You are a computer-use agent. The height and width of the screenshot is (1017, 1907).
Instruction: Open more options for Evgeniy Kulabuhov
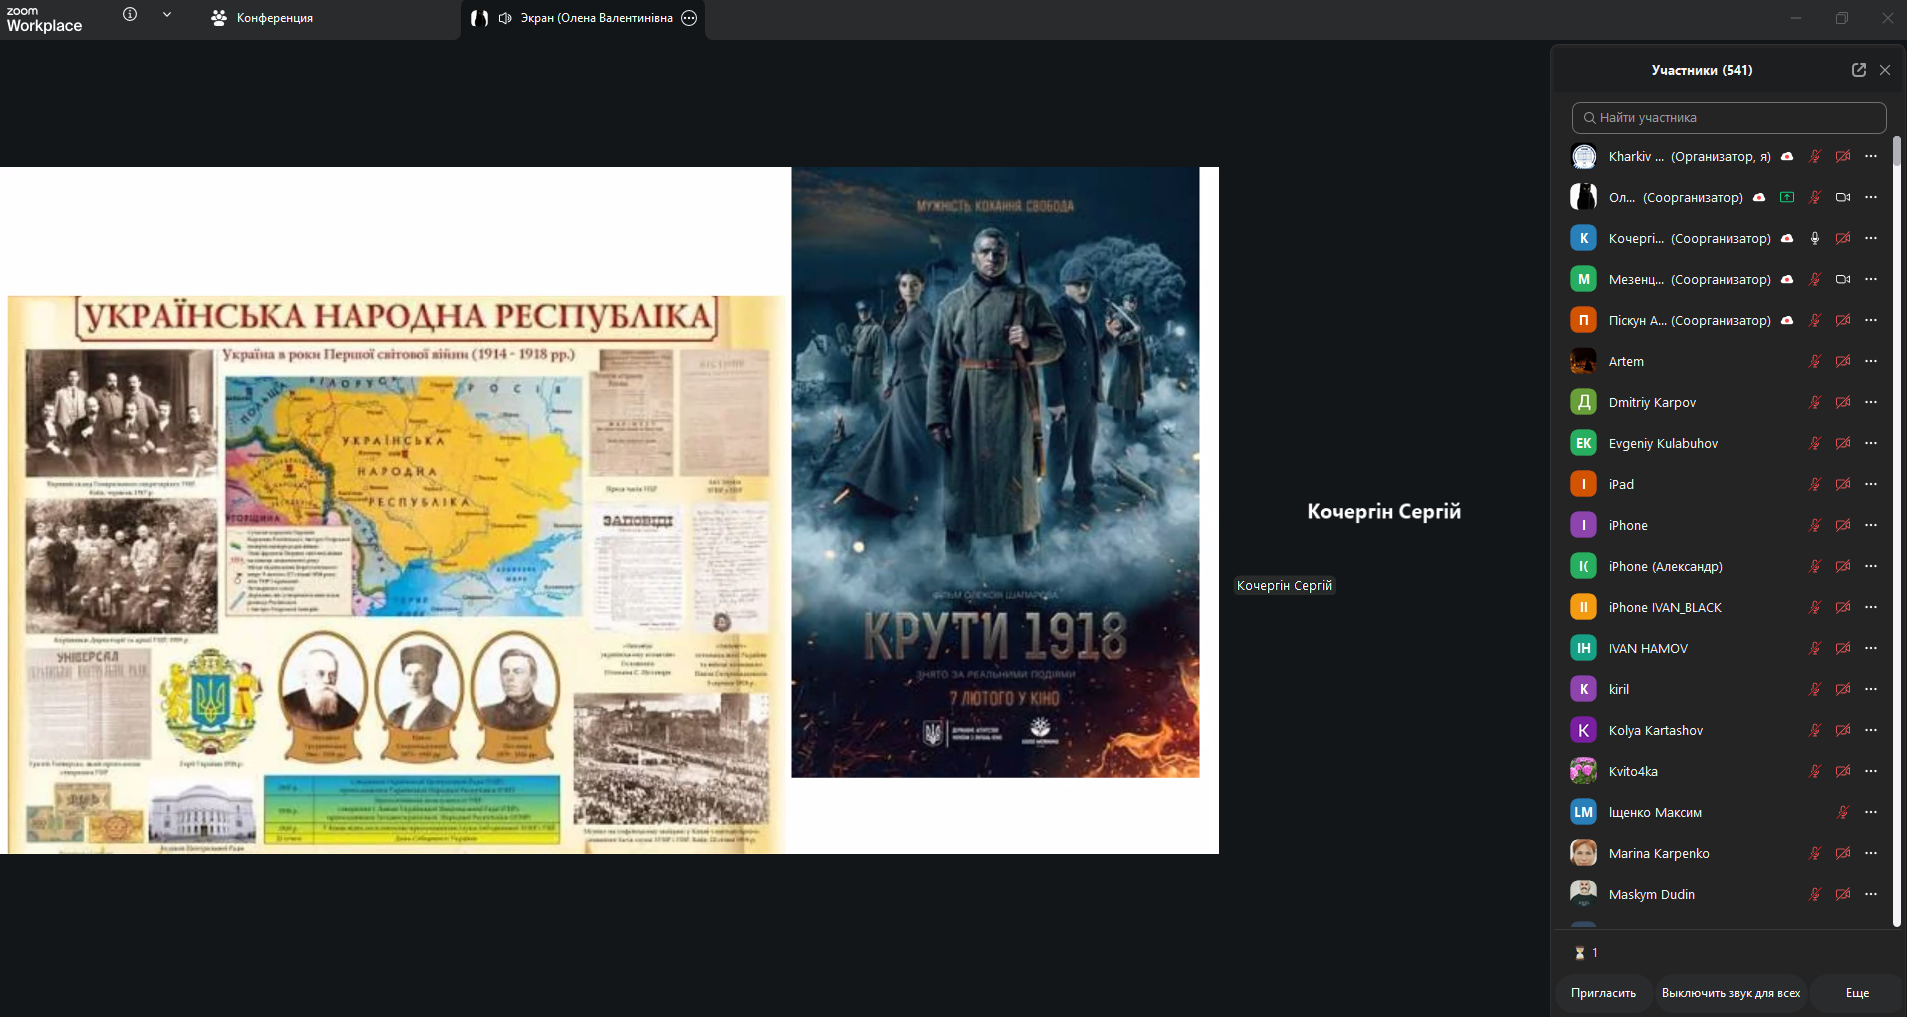click(x=1871, y=443)
